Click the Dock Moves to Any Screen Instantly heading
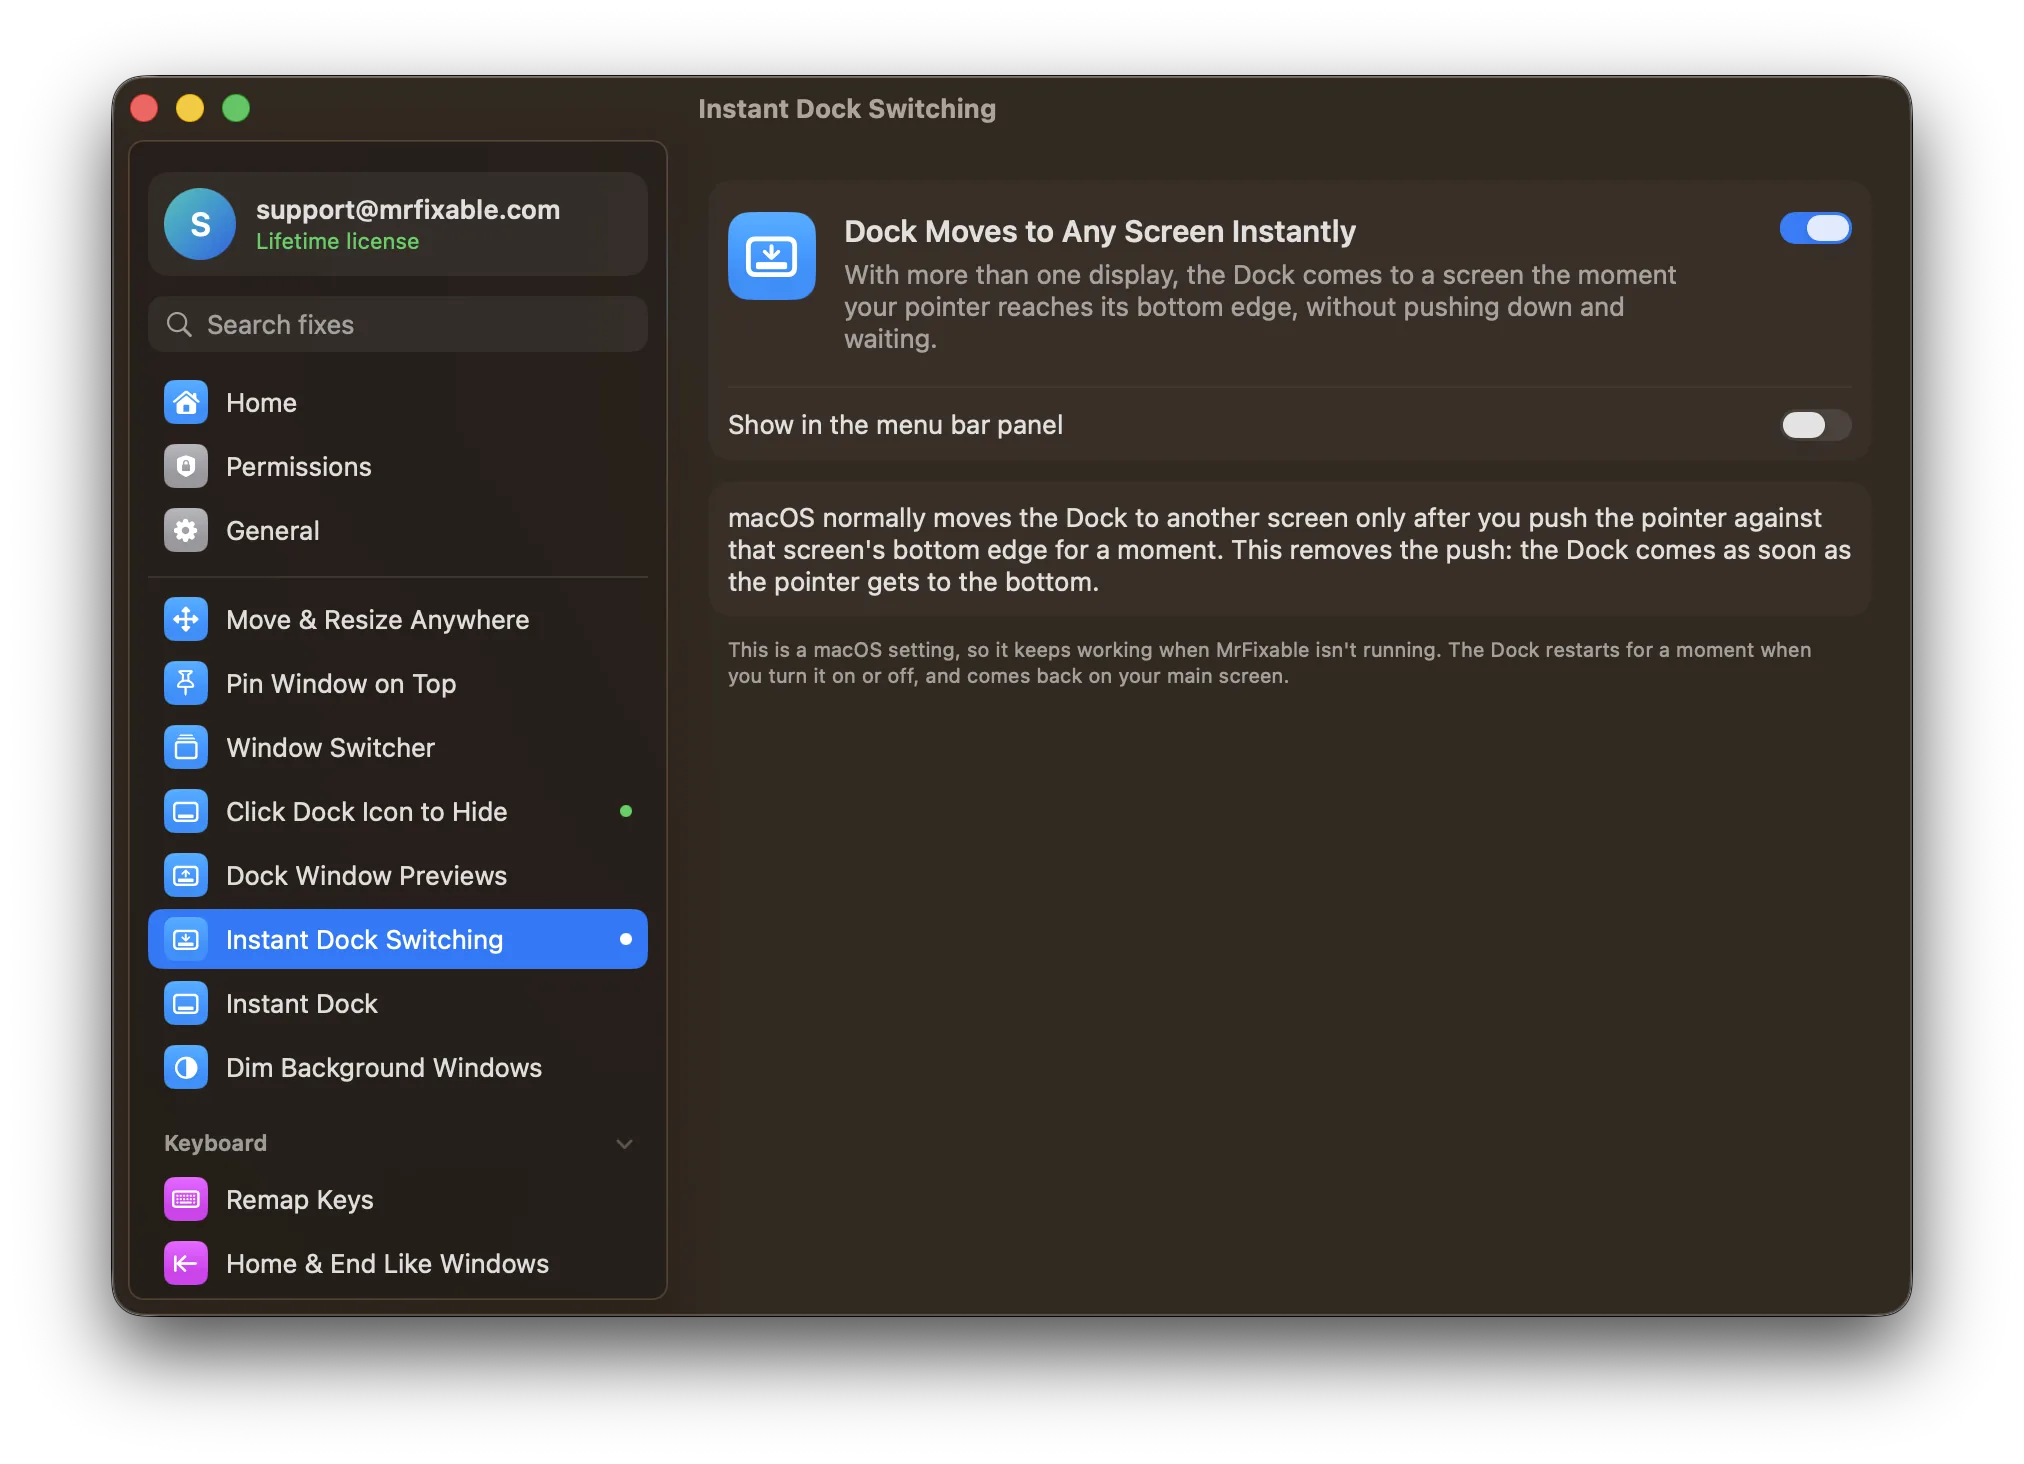This screenshot has width=2024, height=1464. (x=1099, y=231)
